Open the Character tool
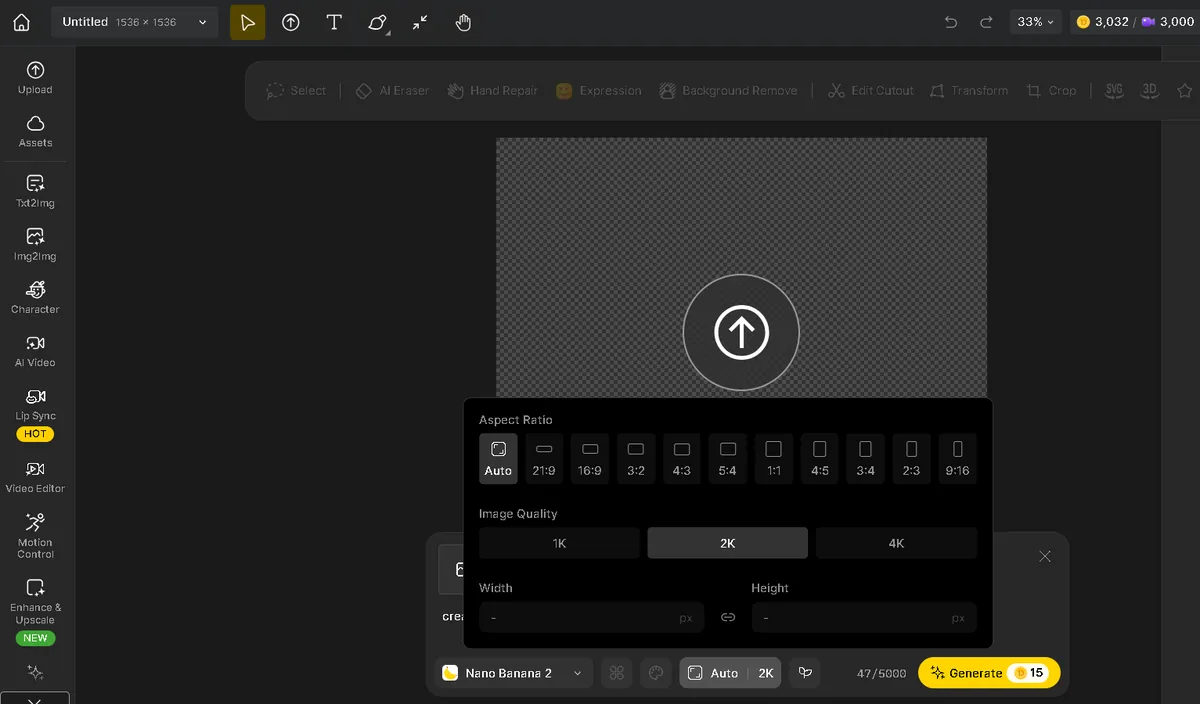Image resolution: width=1200 pixels, height=704 pixels. tap(35, 296)
